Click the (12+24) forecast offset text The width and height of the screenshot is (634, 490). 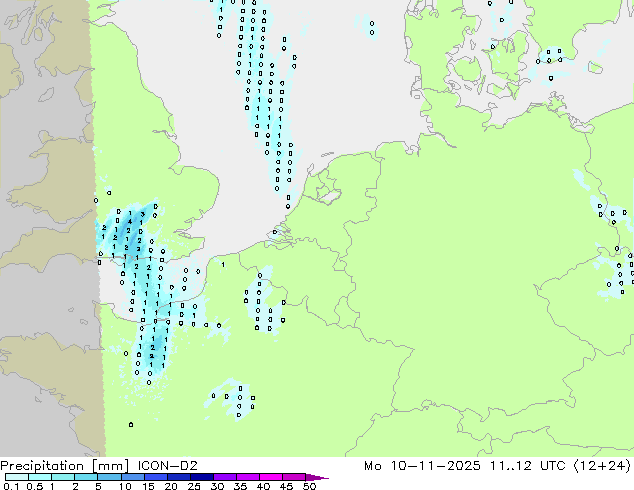coord(602,466)
